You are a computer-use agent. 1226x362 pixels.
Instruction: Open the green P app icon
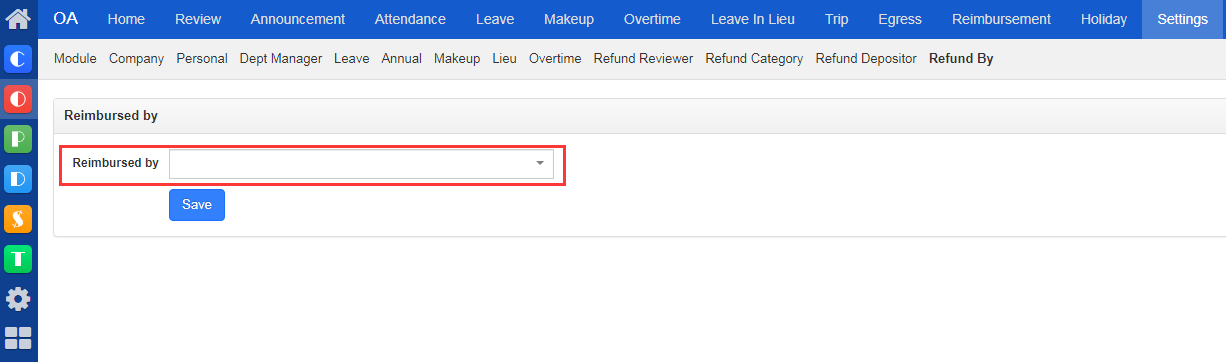18,139
